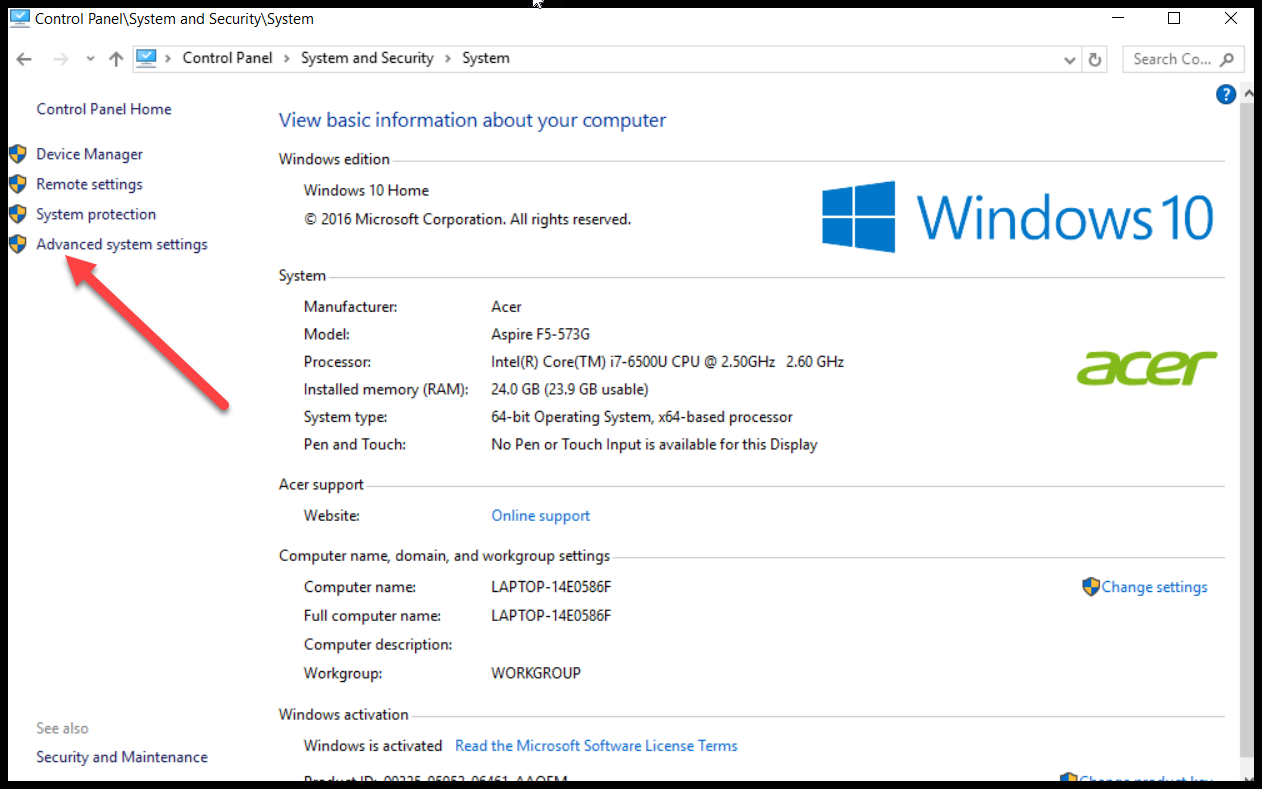Open Help with the question mark icon

[1226, 94]
